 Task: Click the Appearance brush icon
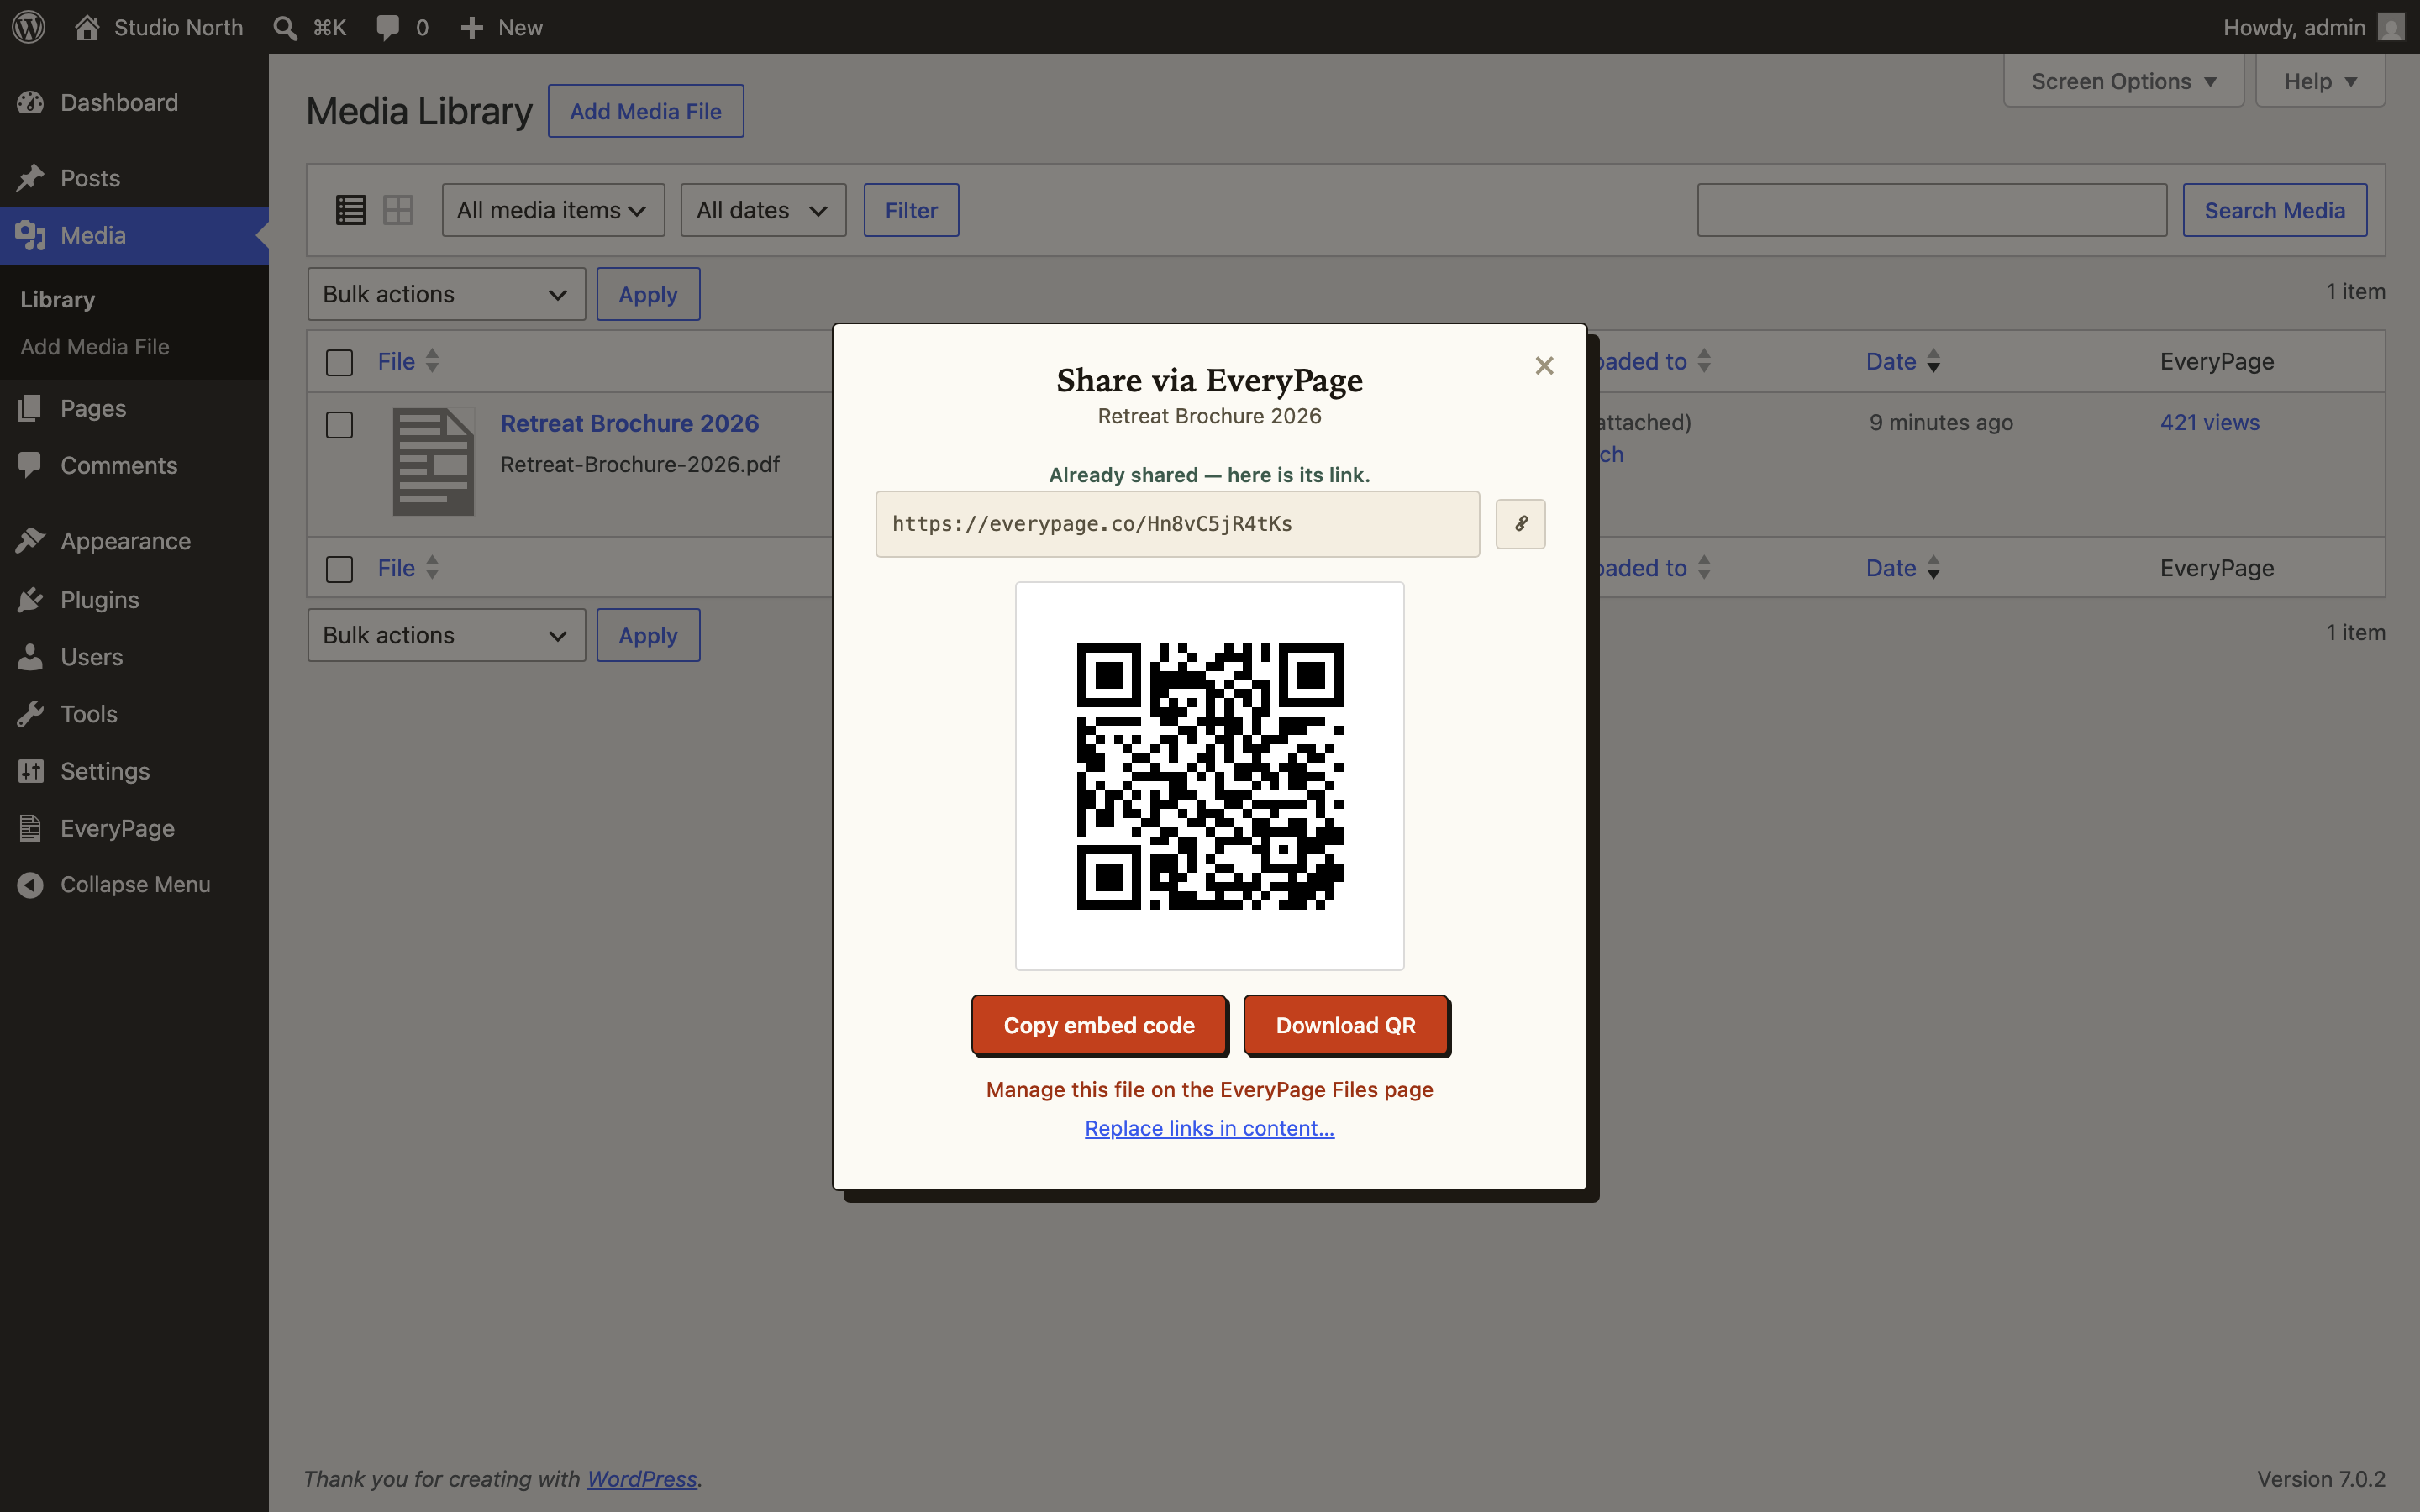[31, 541]
